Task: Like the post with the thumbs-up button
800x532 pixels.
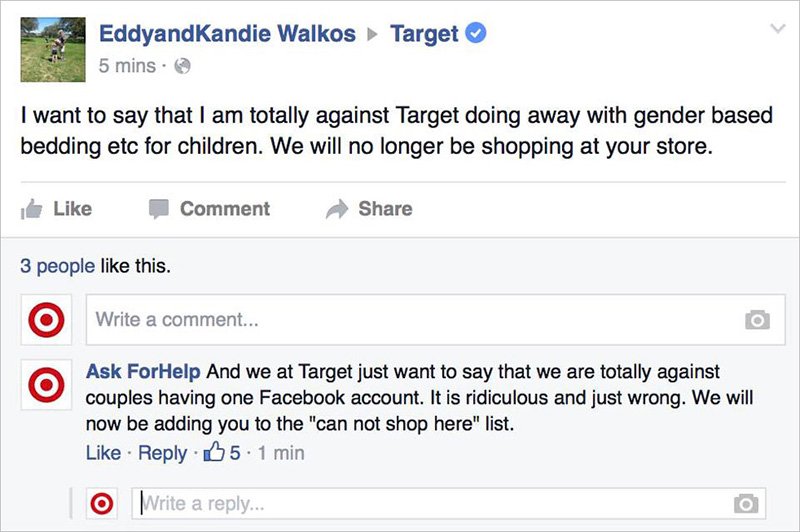Action: (56, 209)
